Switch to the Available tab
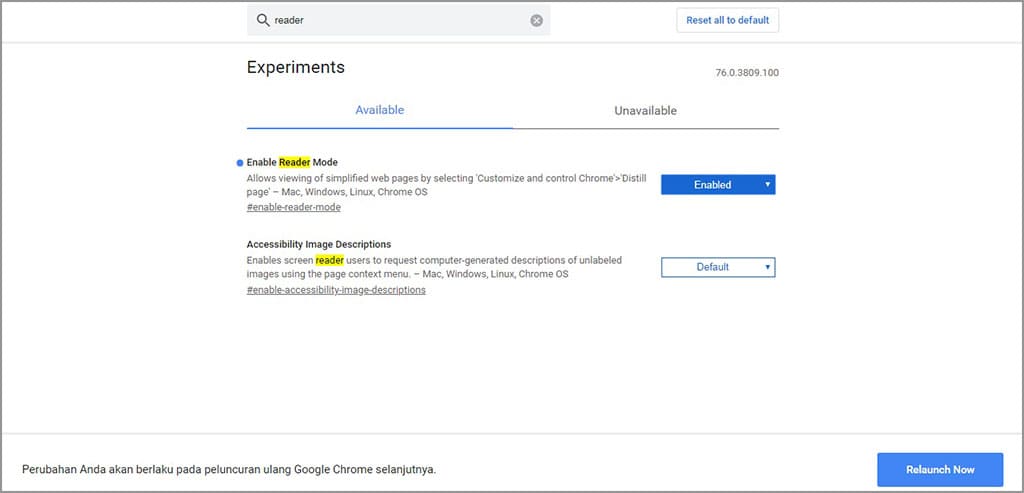The image size is (1024, 493). (x=380, y=110)
